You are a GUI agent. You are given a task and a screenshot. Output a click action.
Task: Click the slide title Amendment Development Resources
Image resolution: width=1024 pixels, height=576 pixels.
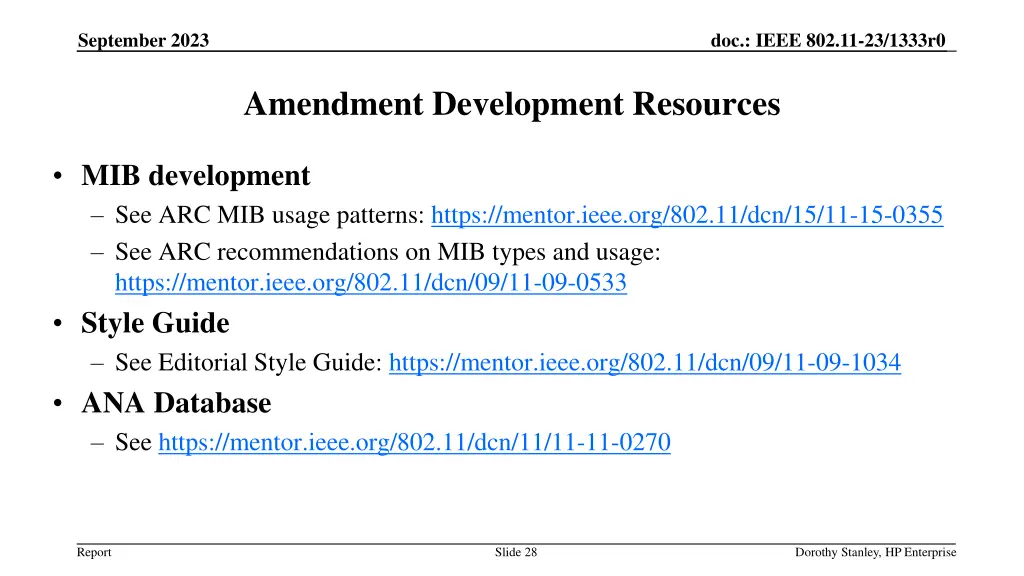click(512, 104)
